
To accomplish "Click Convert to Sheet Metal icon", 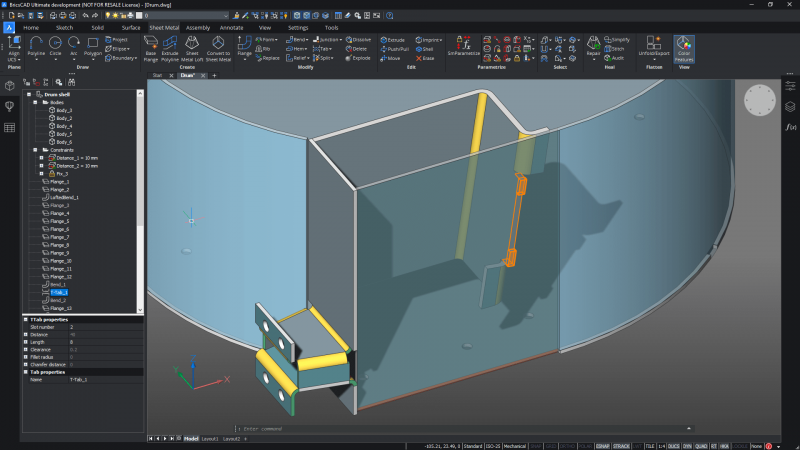I will pos(218,46).
